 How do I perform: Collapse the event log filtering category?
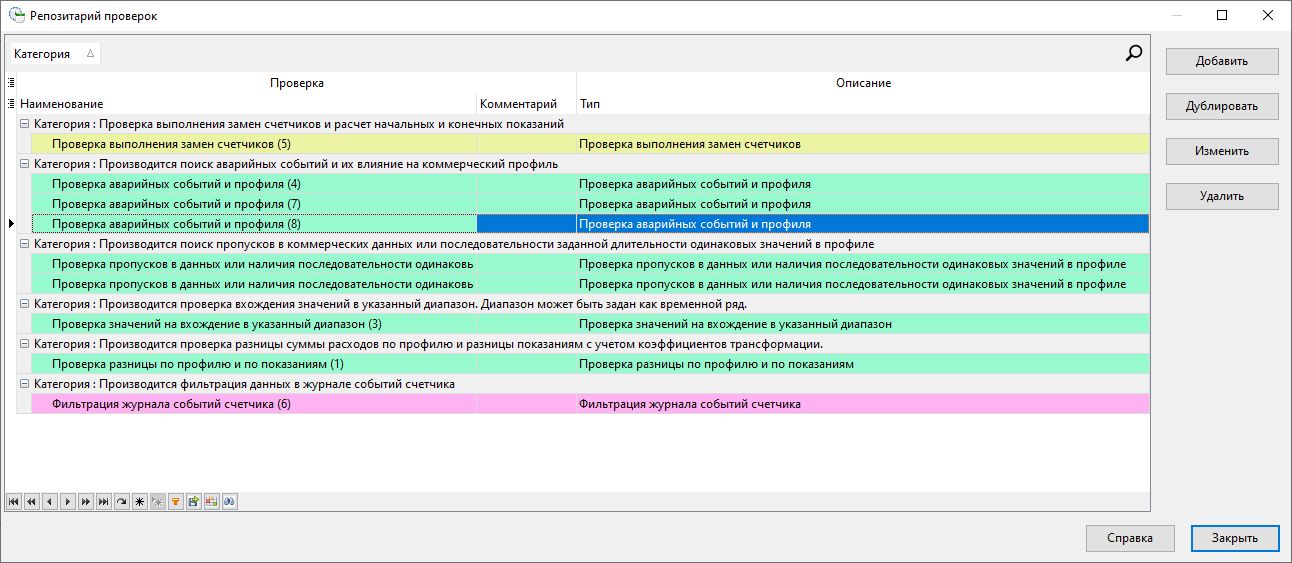tap(25, 384)
